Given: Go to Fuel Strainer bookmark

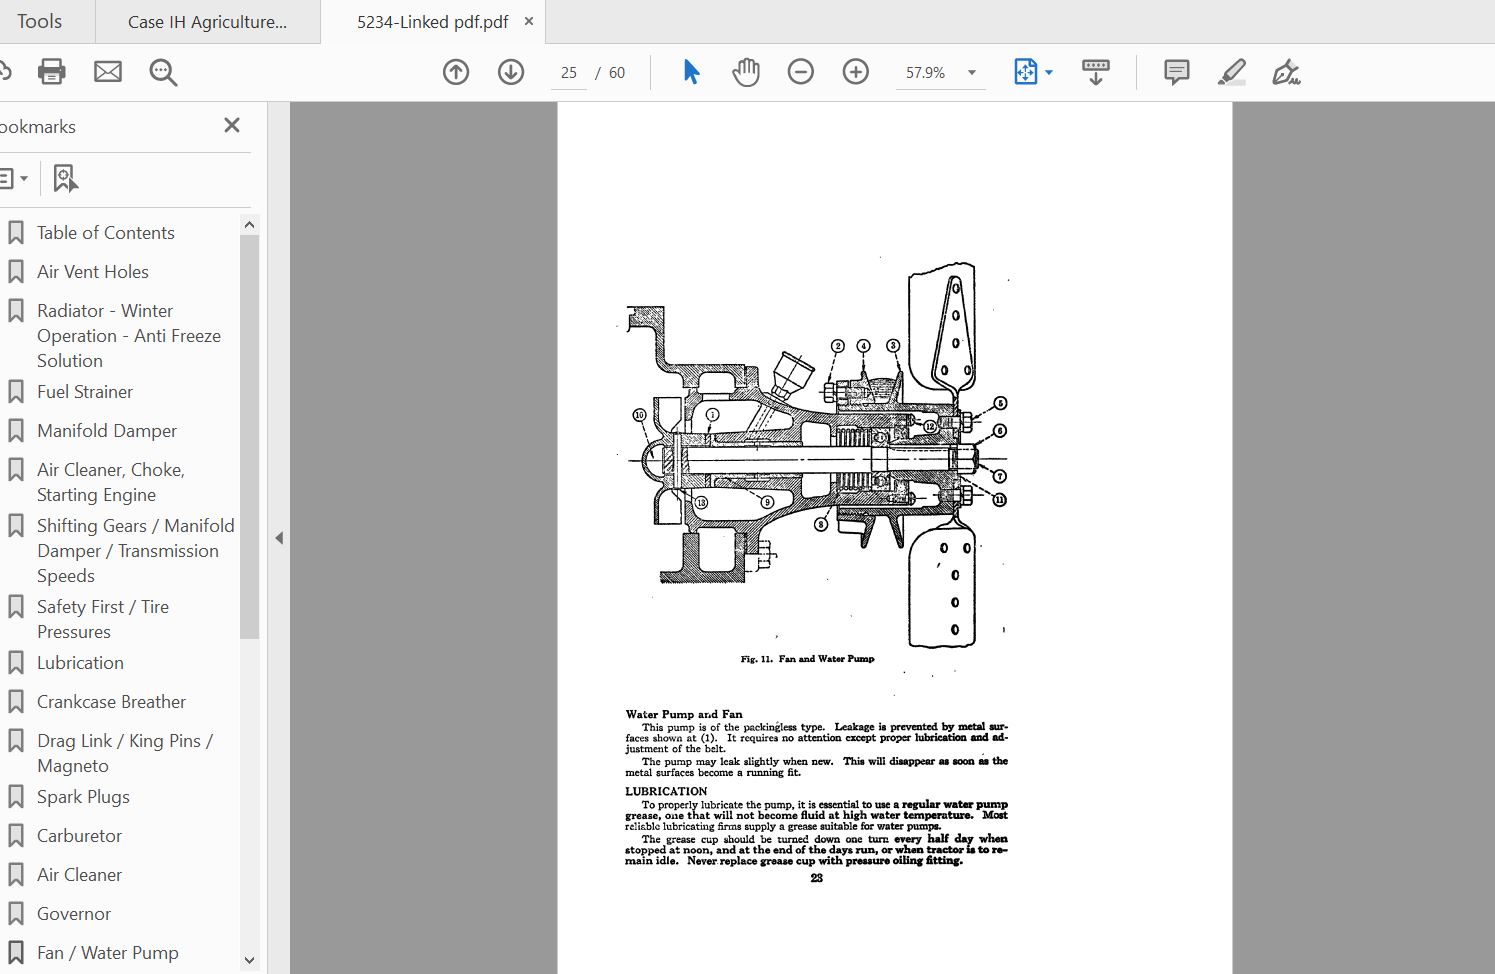Looking at the screenshot, I should tap(85, 391).
